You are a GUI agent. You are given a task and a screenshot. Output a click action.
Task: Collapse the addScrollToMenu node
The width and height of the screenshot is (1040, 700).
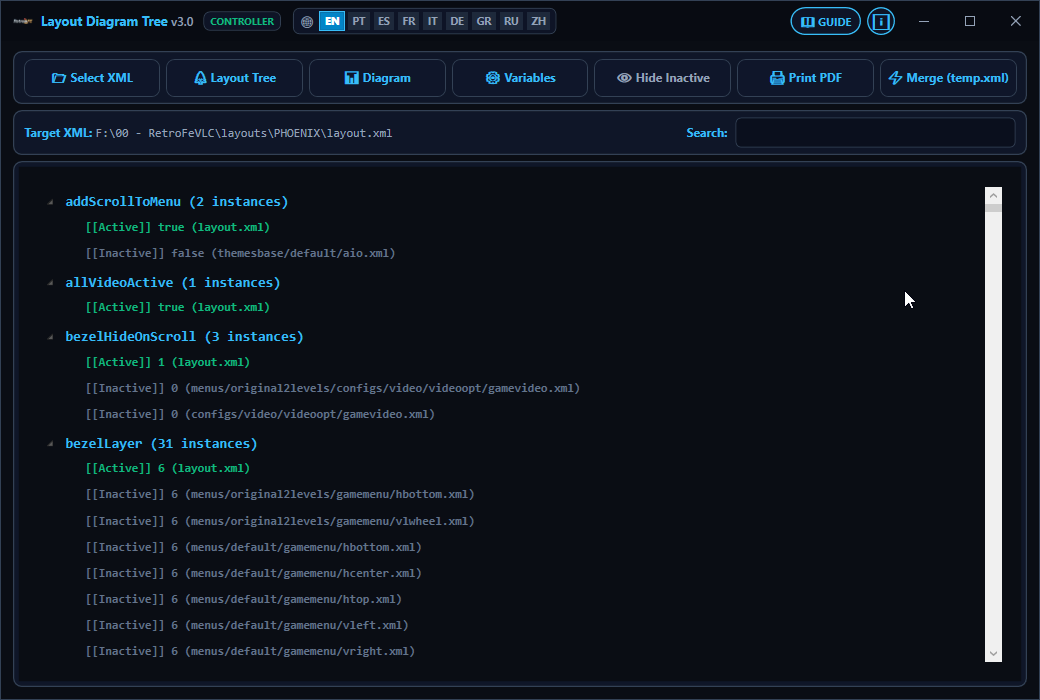point(50,202)
